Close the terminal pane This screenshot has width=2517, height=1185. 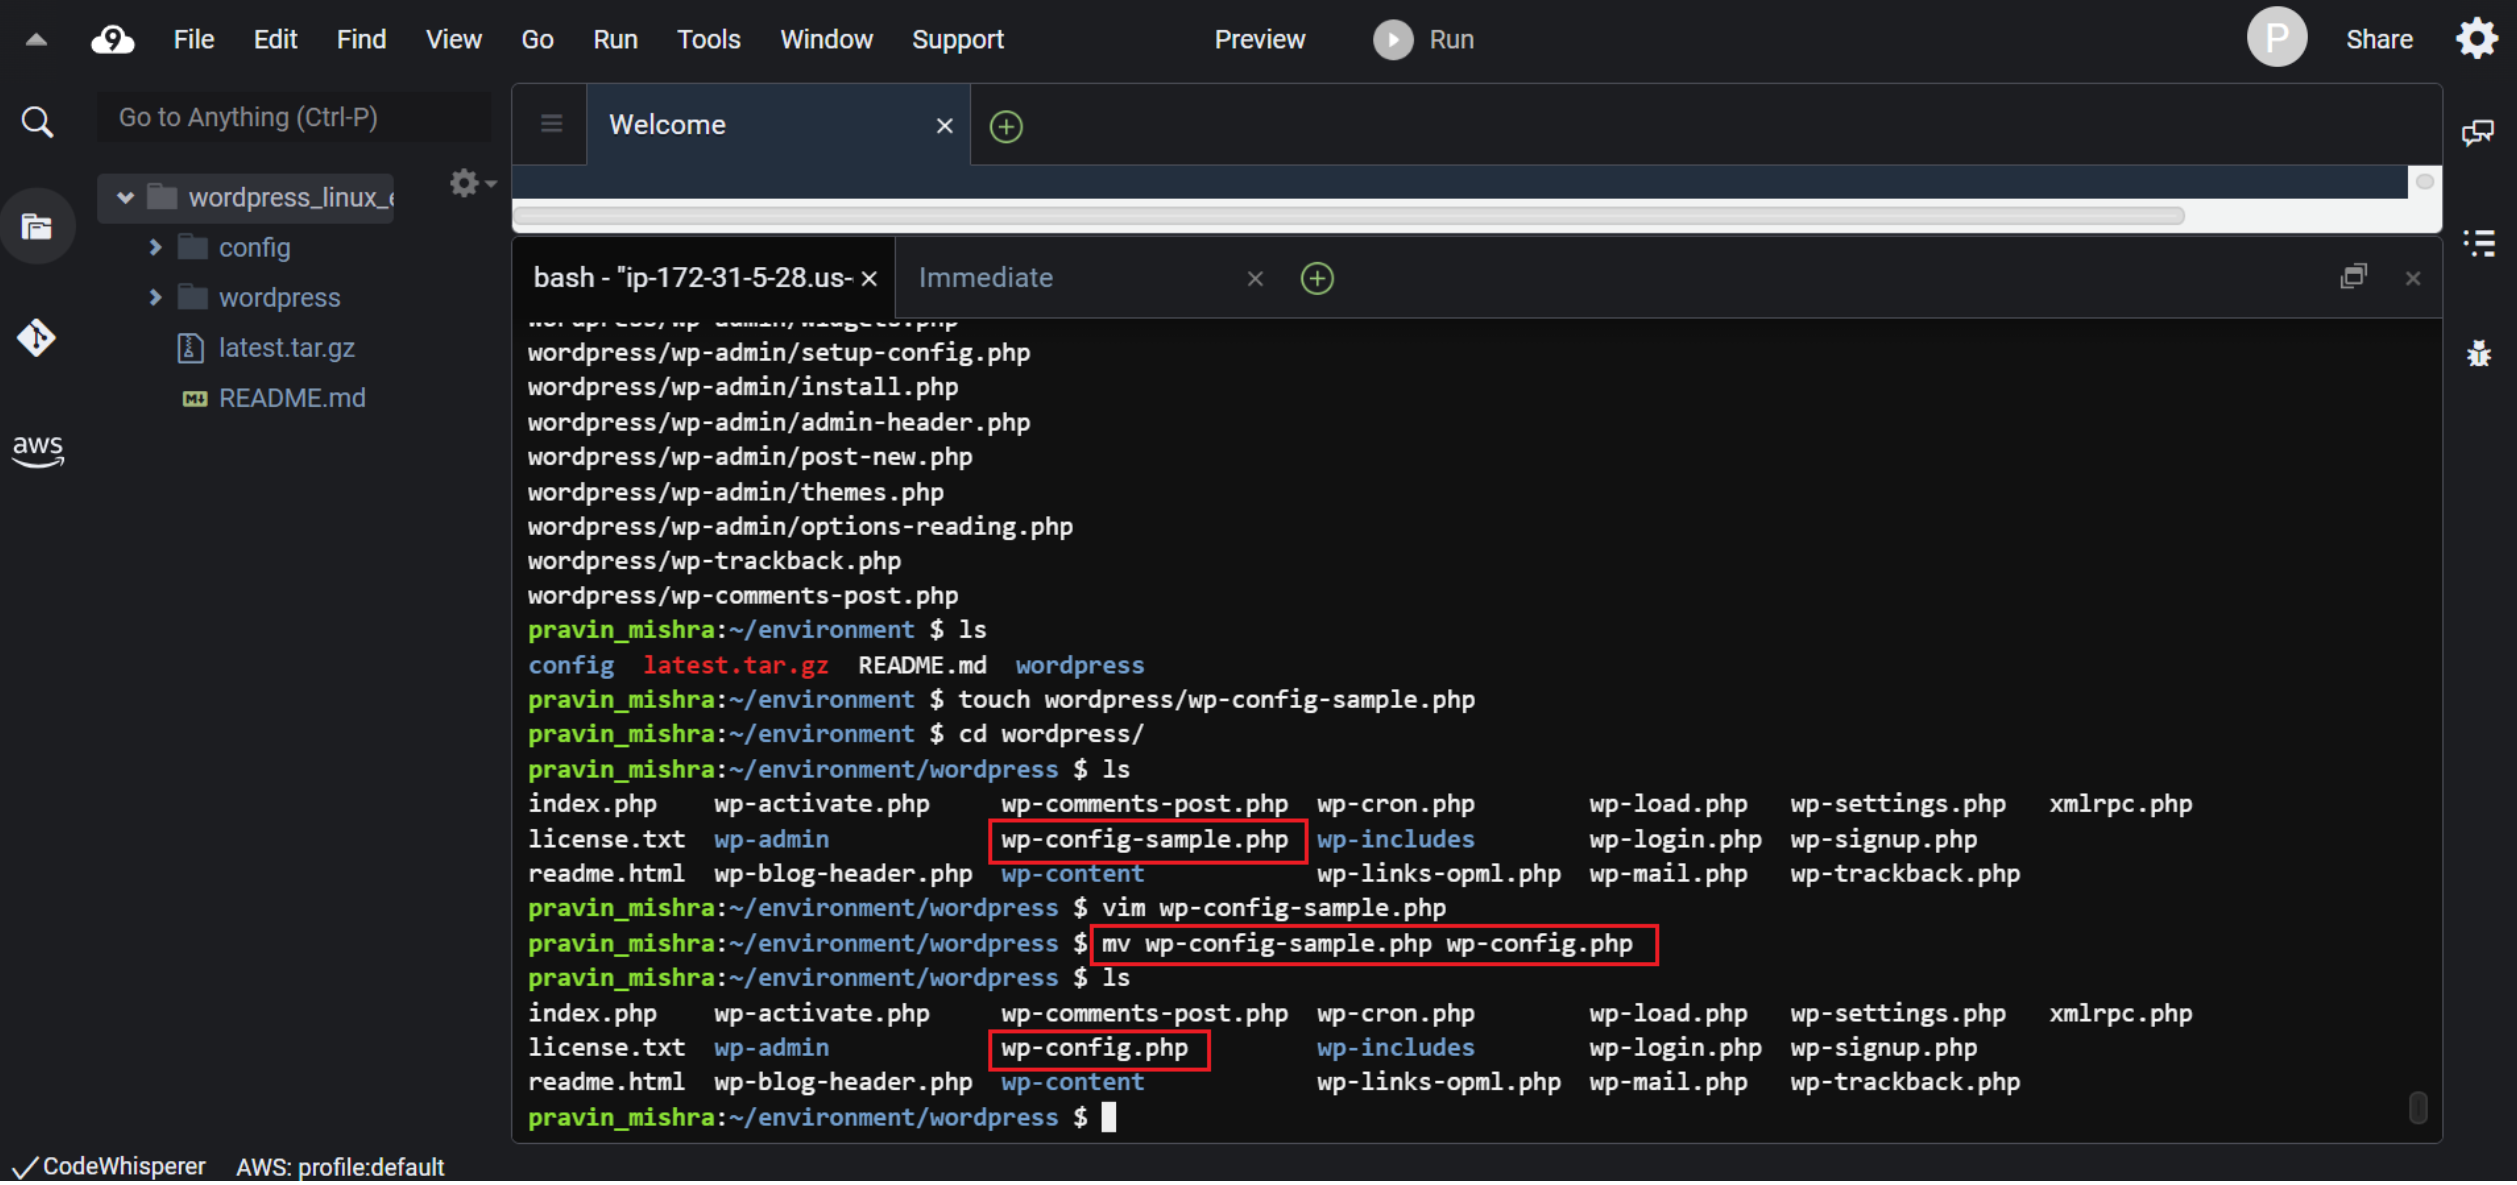click(x=2412, y=278)
